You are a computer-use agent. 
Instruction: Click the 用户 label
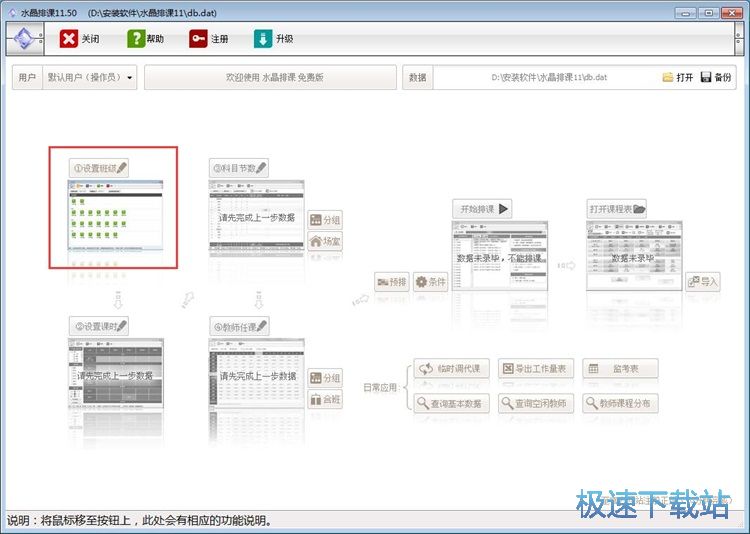27,78
